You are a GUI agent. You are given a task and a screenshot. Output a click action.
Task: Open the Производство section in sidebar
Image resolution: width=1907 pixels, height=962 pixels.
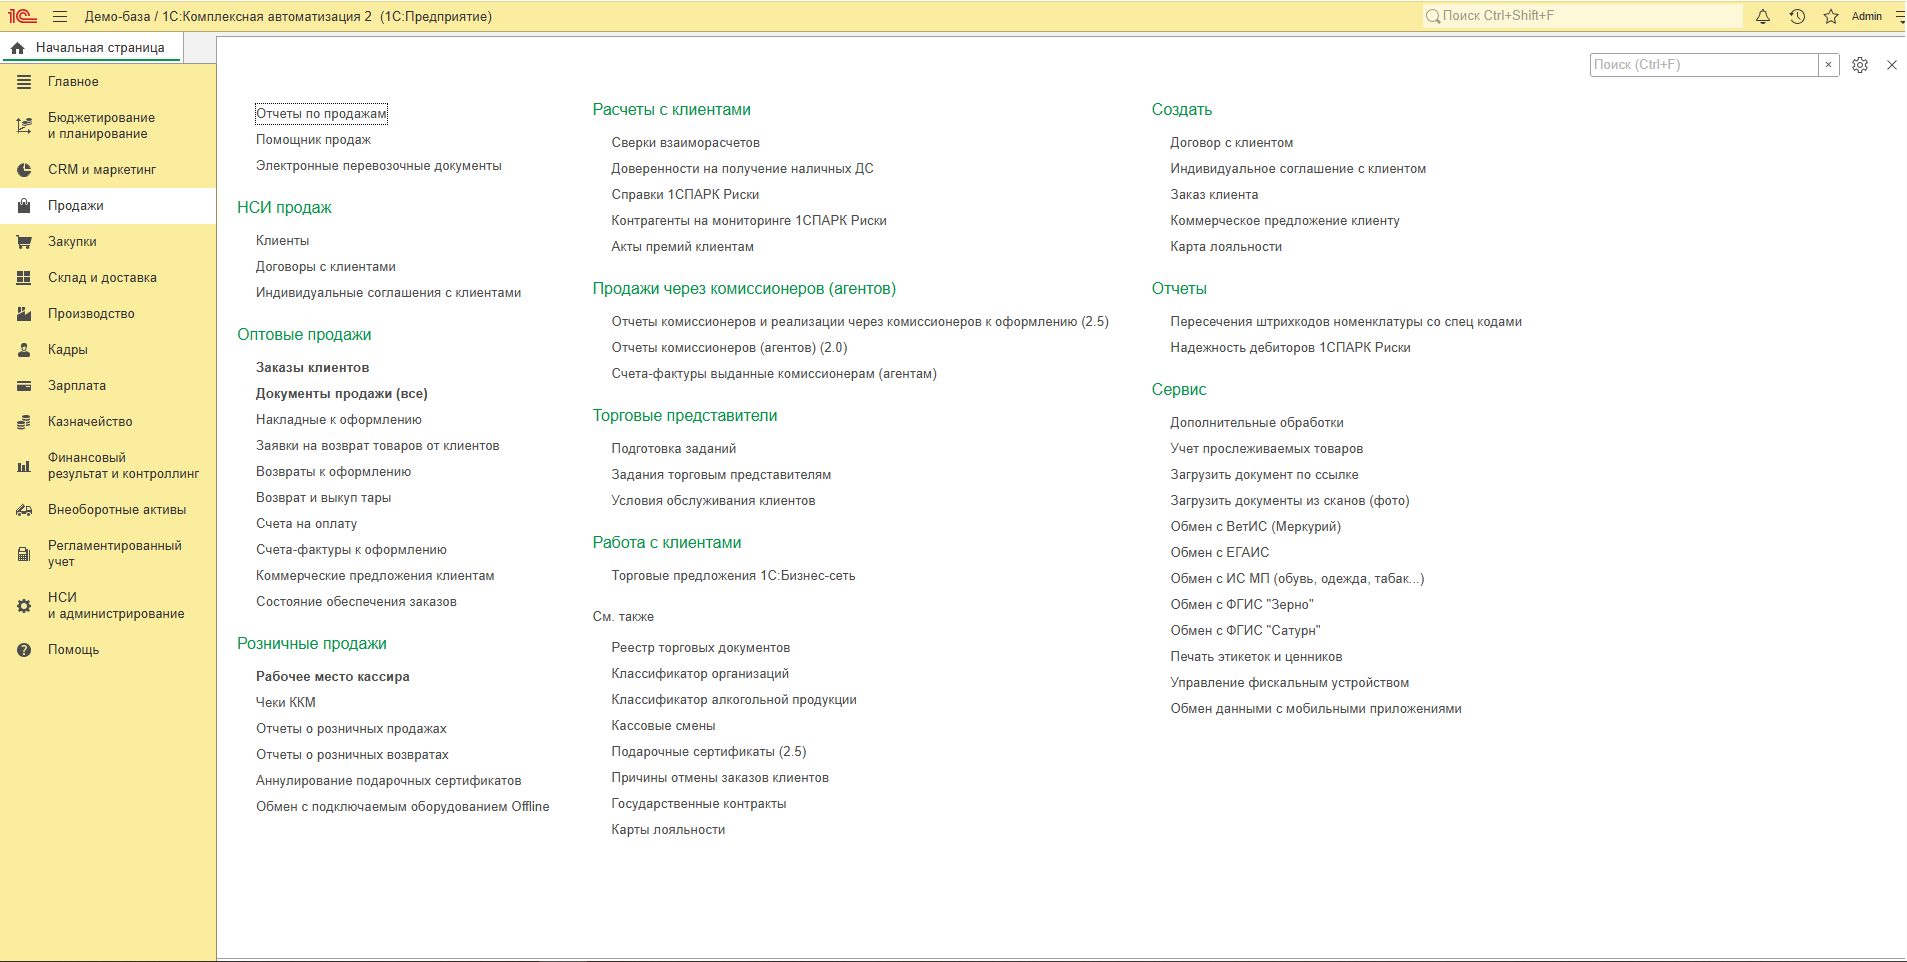[x=108, y=314]
